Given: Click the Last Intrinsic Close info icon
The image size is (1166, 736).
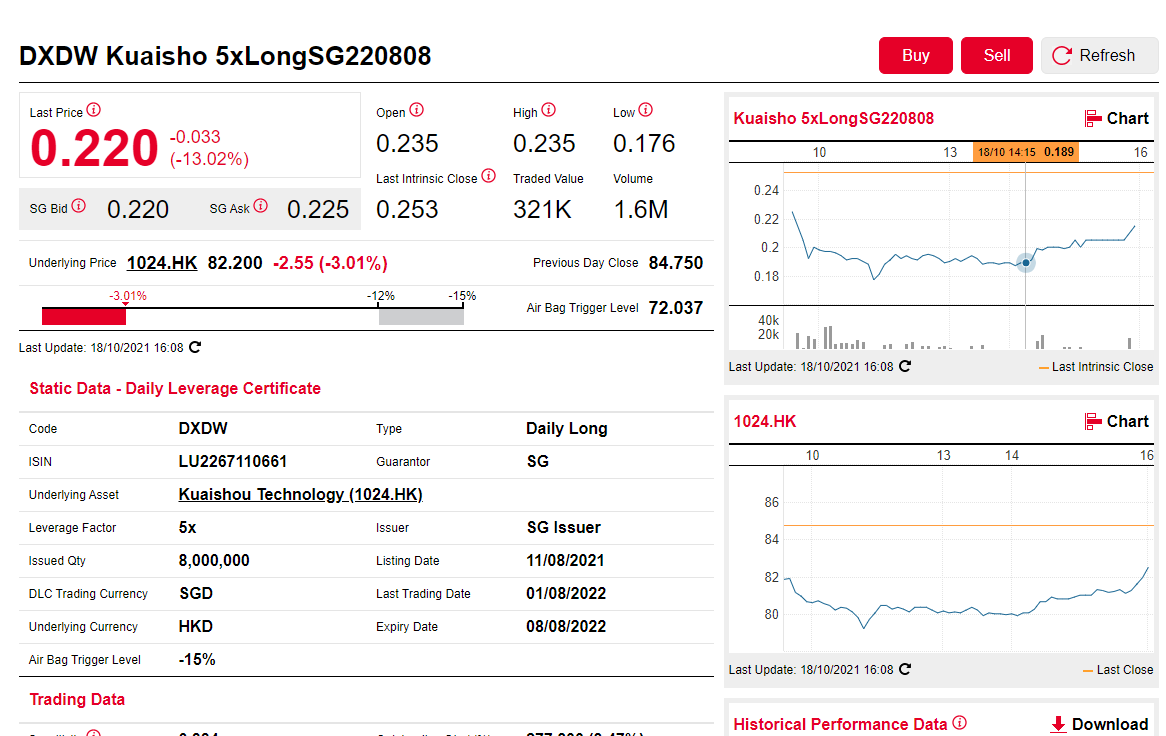Looking at the screenshot, I should pyautogui.click(x=489, y=176).
